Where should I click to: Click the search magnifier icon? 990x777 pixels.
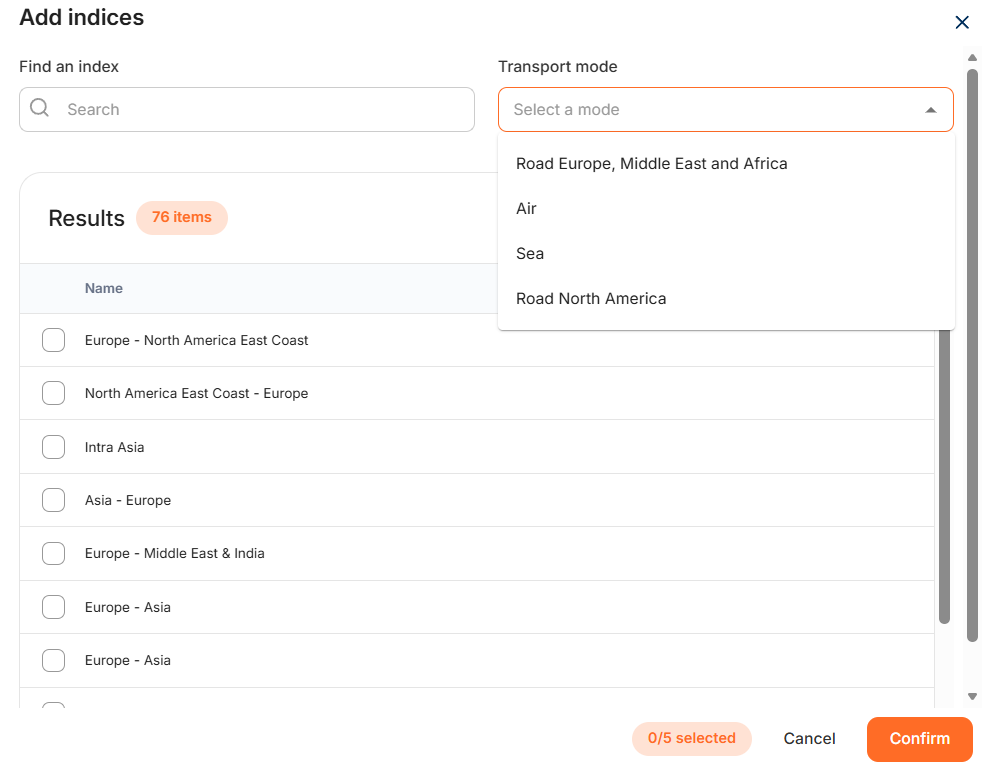(40, 109)
